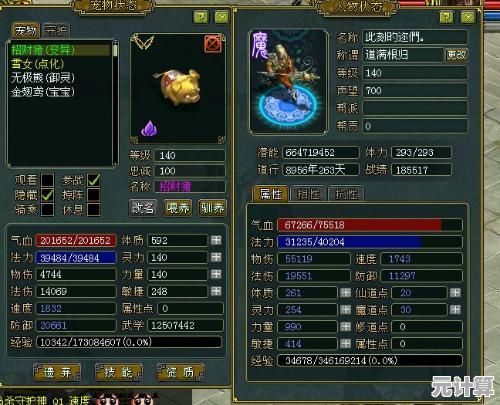Click the wing emblem above pet portrait
The height and width of the screenshot is (405, 500).
pos(143,42)
